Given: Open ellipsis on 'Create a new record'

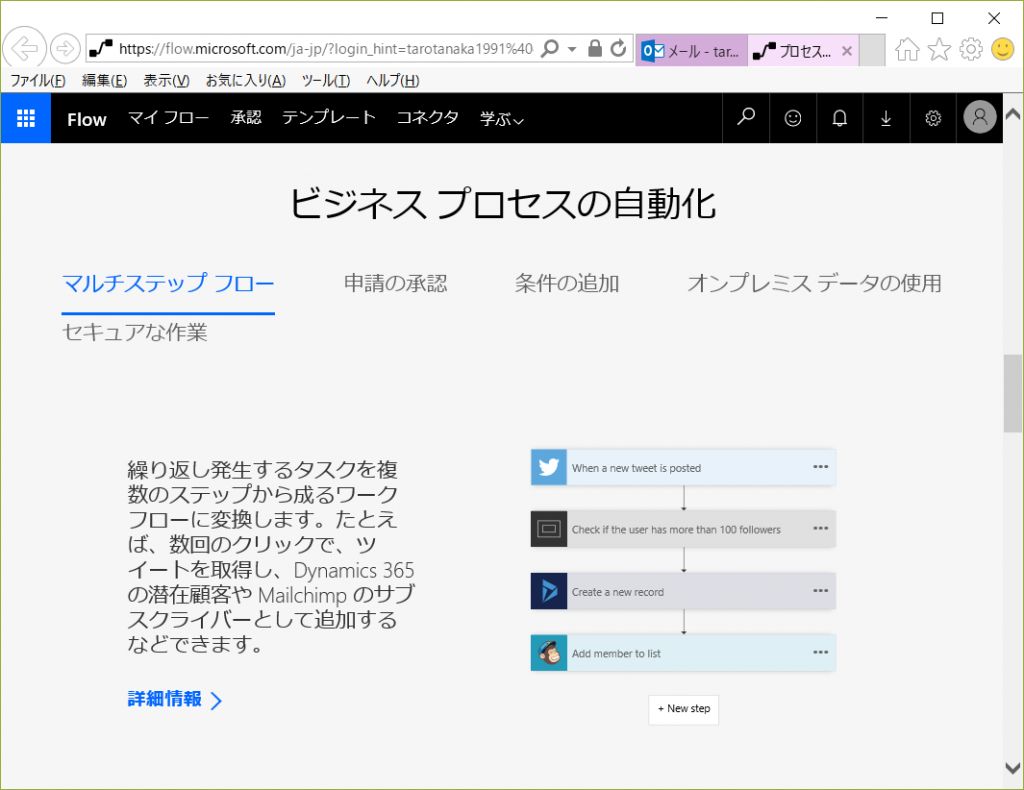Looking at the screenshot, I should [x=820, y=590].
